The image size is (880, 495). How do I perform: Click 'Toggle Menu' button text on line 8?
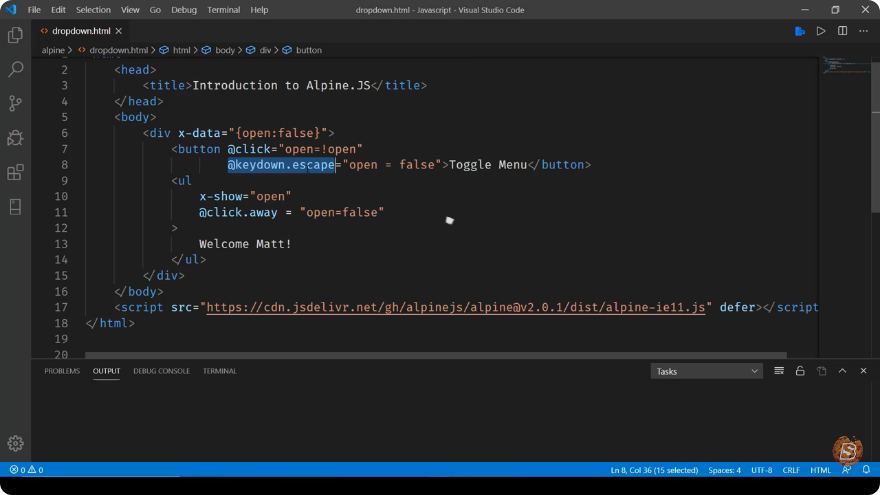pyautogui.click(x=488, y=165)
